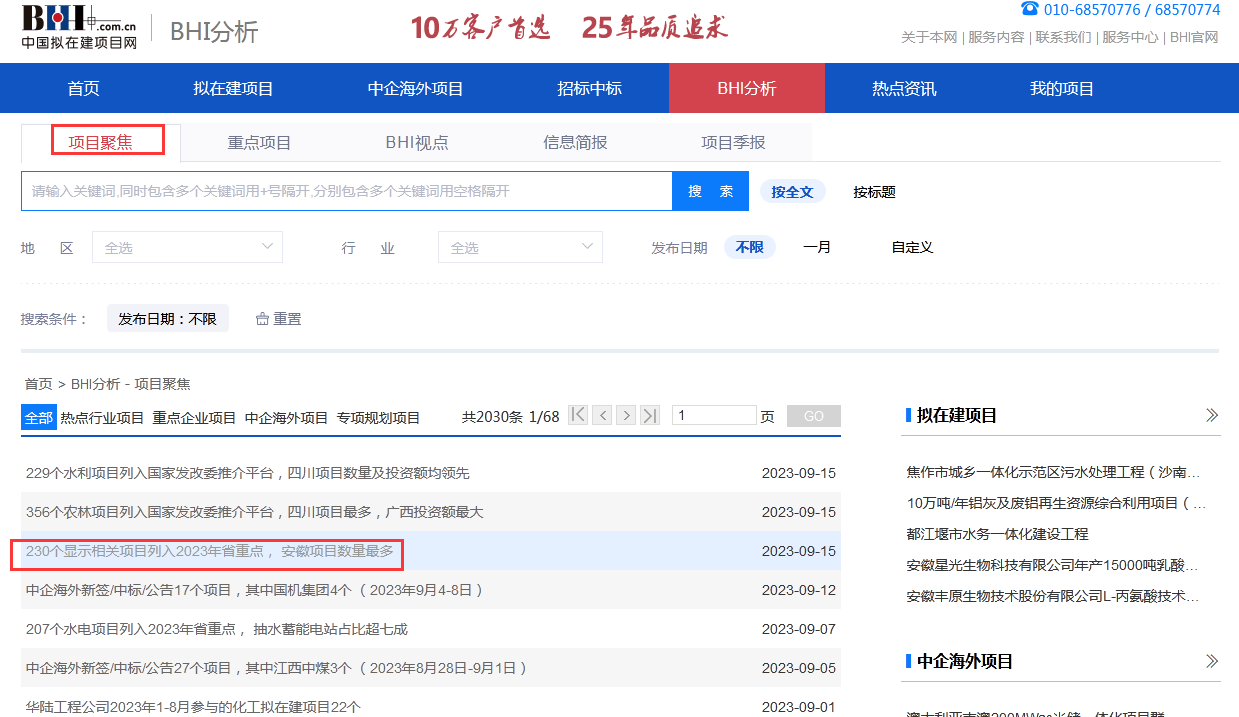Select 按全文 search mode
The width and height of the screenshot is (1239, 717).
792,192
